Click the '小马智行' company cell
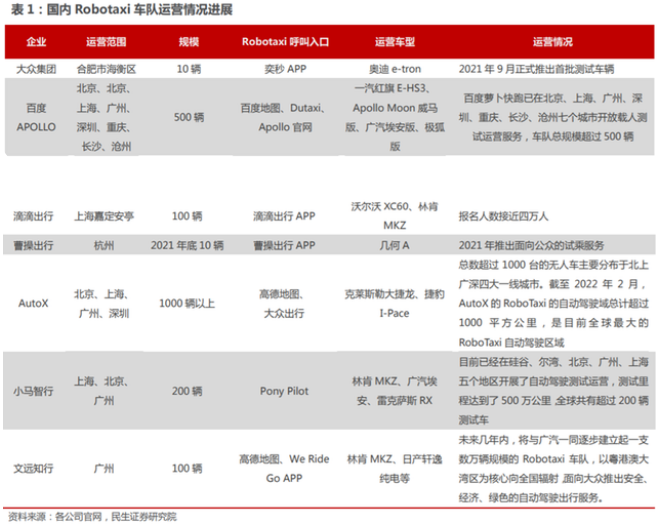 (x=33, y=391)
